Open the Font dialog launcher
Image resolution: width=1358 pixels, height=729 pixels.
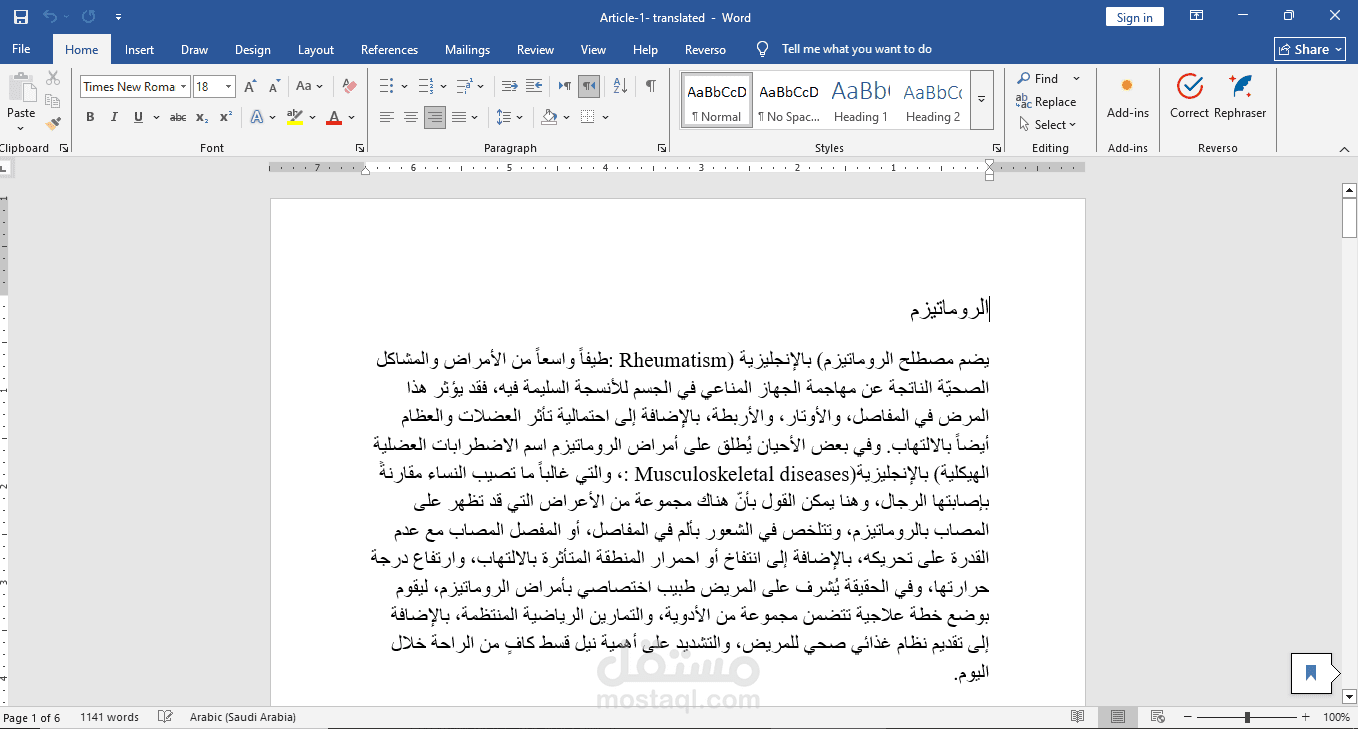coord(360,148)
